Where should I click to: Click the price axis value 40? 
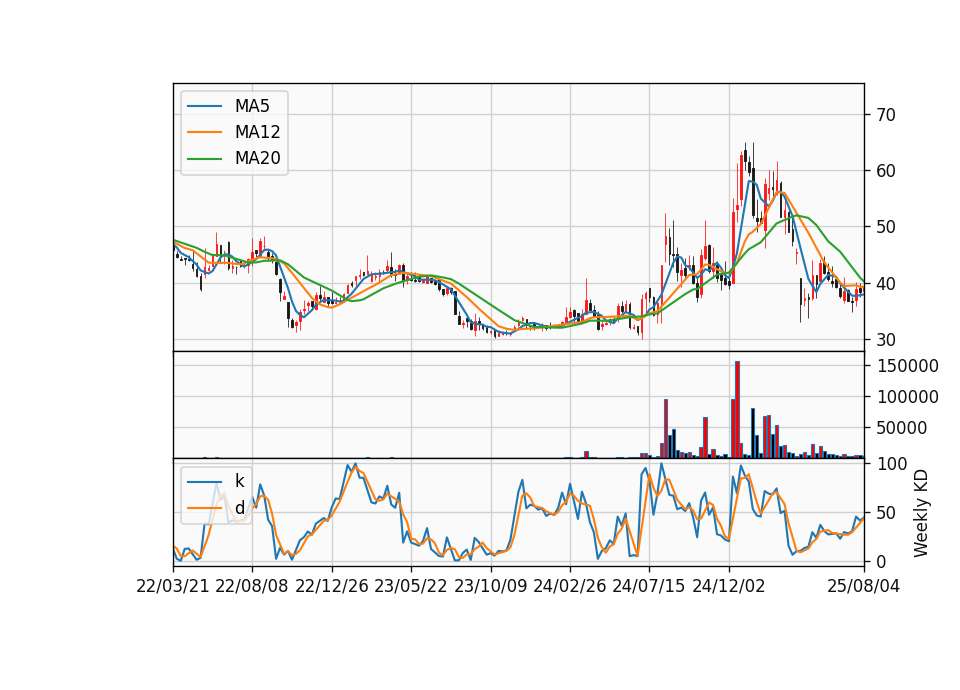pyautogui.click(x=885, y=283)
